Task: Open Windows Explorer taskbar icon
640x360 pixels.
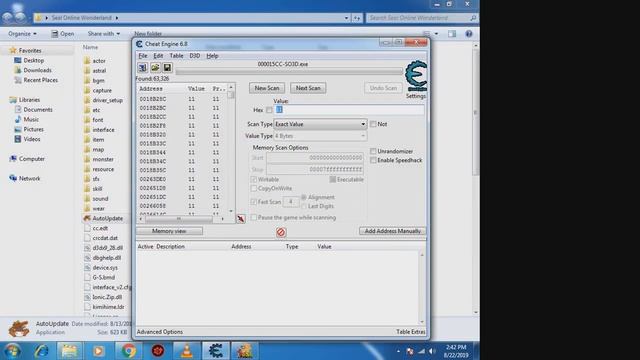Action: point(69,351)
